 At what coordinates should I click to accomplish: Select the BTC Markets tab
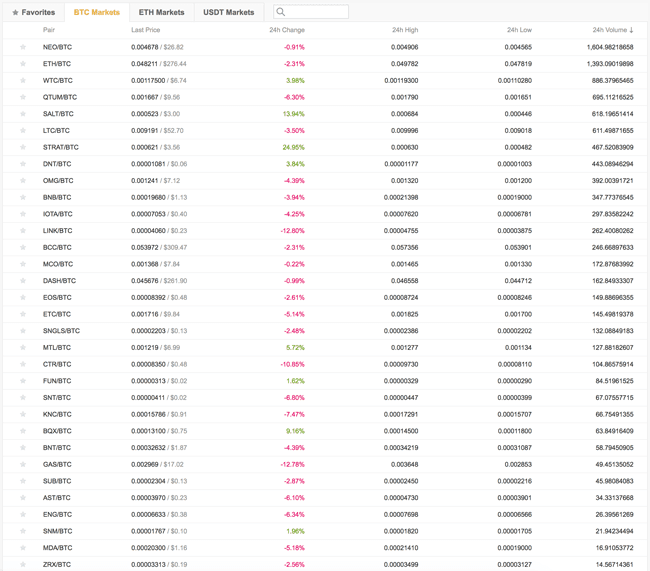pos(97,12)
